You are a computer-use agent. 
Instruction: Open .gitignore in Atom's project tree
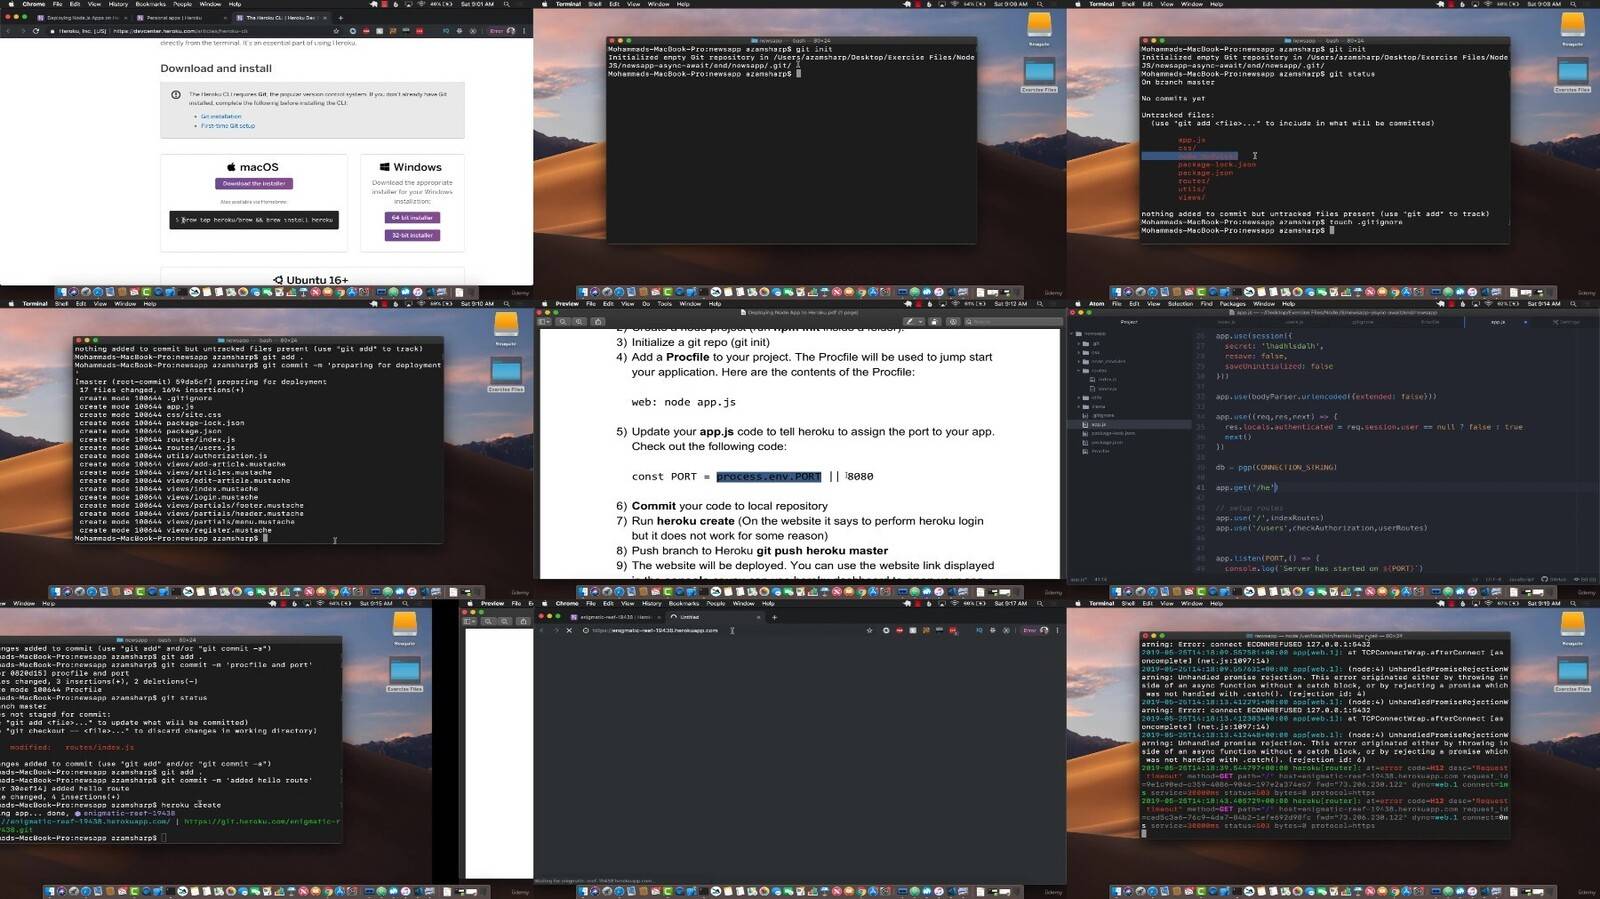point(1098,416)
